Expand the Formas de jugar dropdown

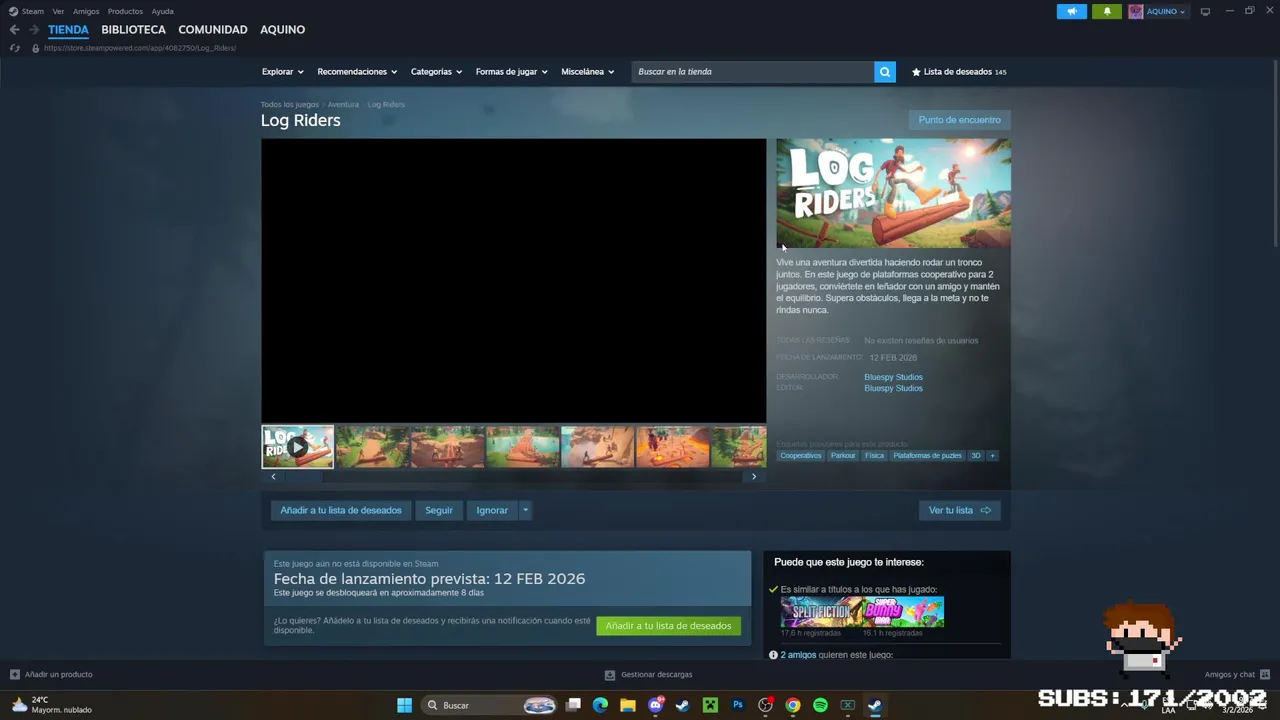click(511, 72)
